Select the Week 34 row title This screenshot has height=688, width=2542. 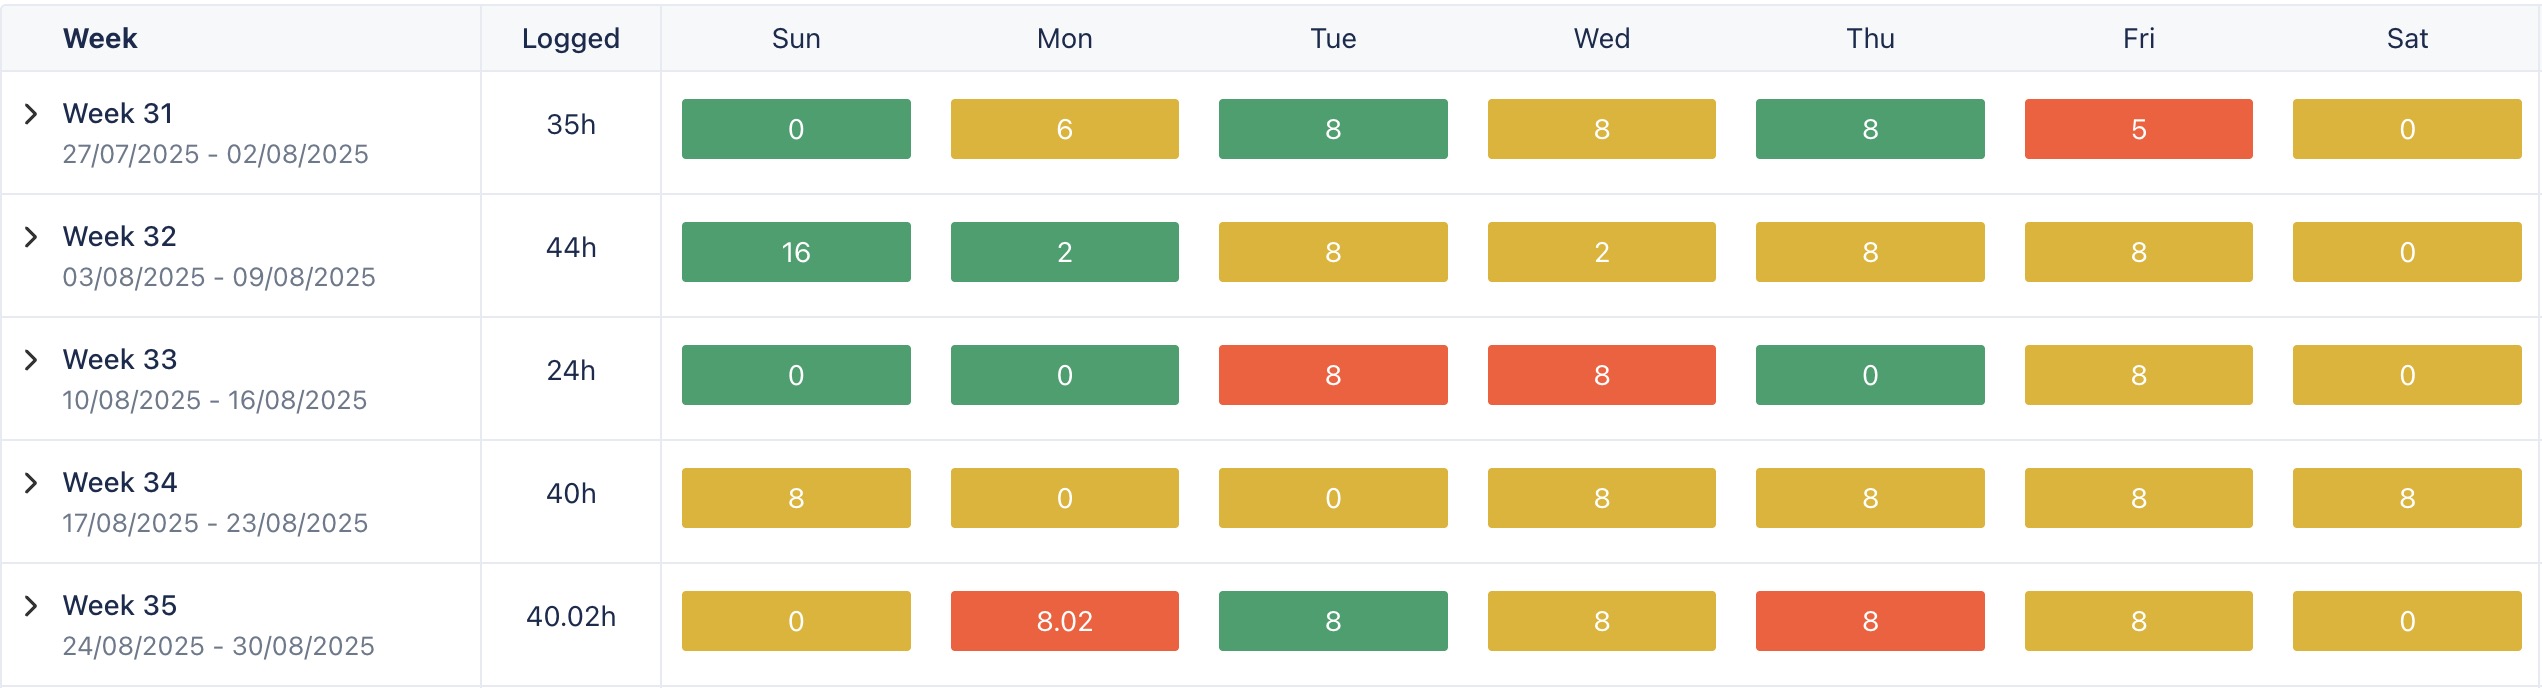(x=120, y=483)
